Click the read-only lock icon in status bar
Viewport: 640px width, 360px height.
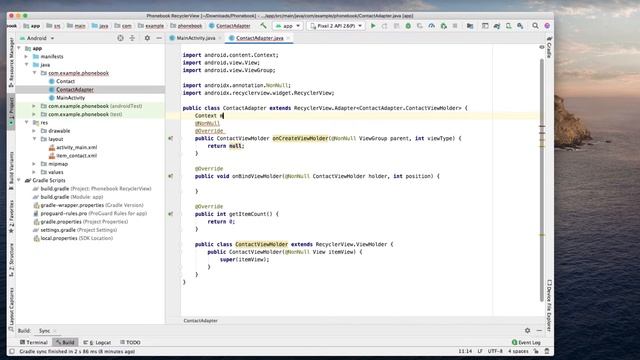click(x=536, y=351)
